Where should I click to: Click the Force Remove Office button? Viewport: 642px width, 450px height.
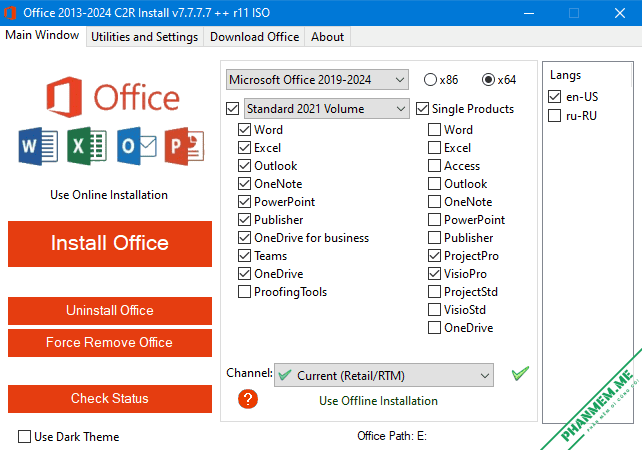click(x=110, y=343)
